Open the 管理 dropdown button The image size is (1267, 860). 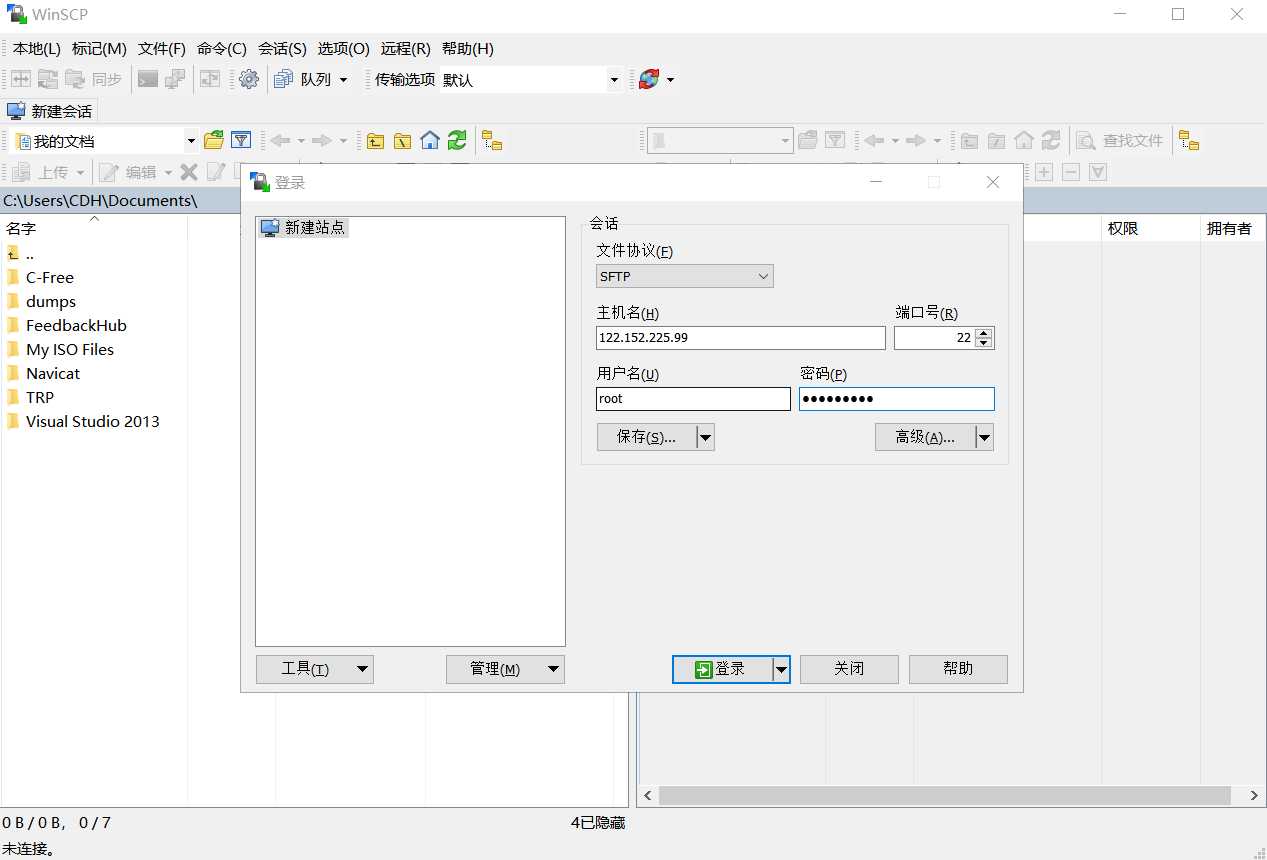[505, 669]
